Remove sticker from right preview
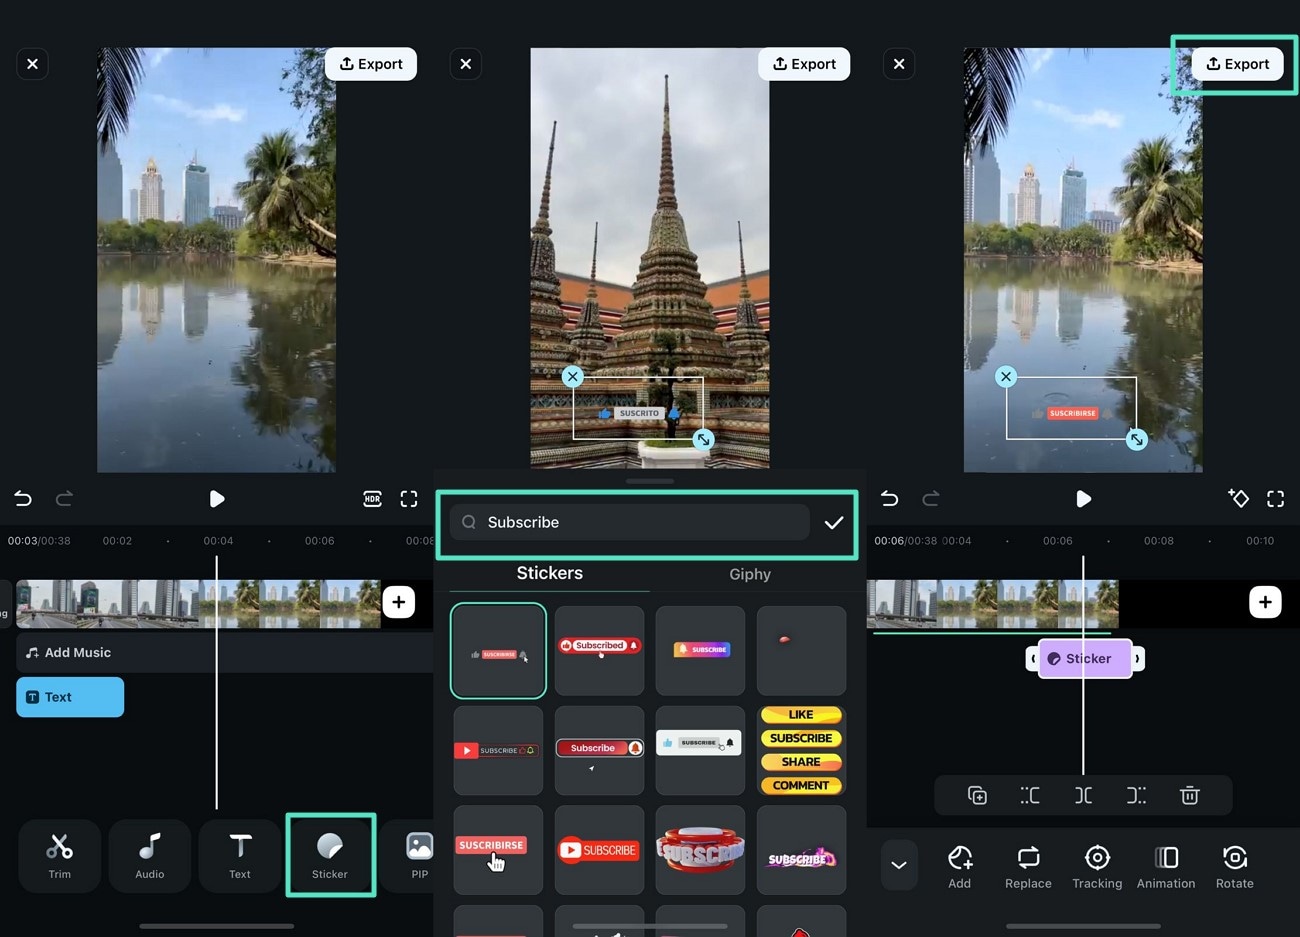1300x937 pixels. [x=1006, y=377]
